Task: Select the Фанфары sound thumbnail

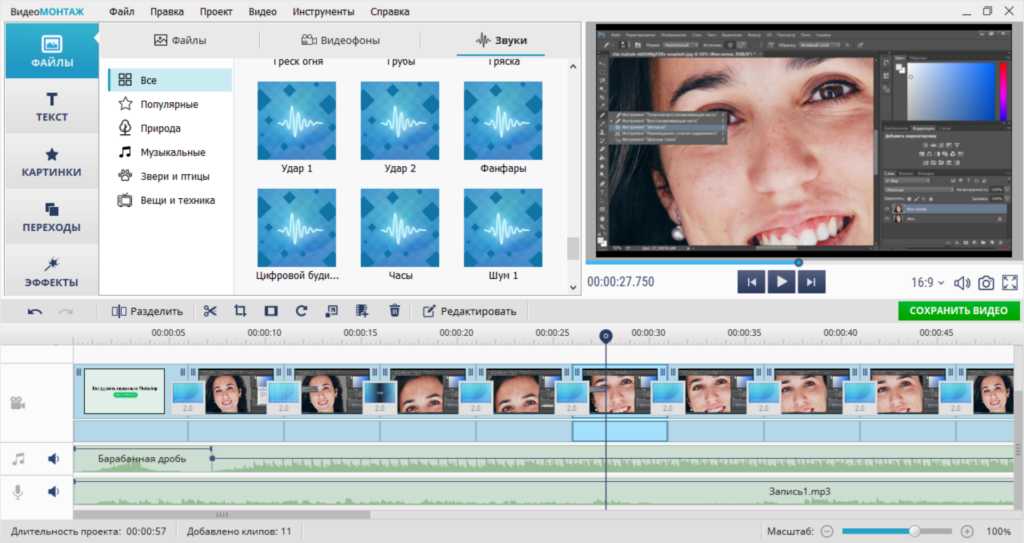Action: [503, 121]
